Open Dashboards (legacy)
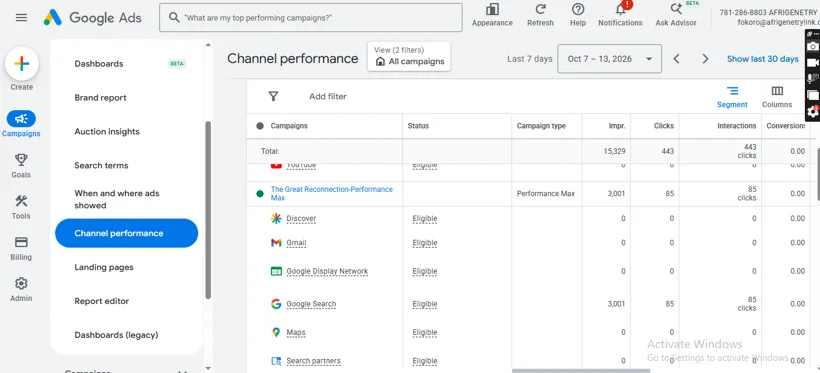Image resolution: width=820 pixels, height=373 pixels. [116, 335]
